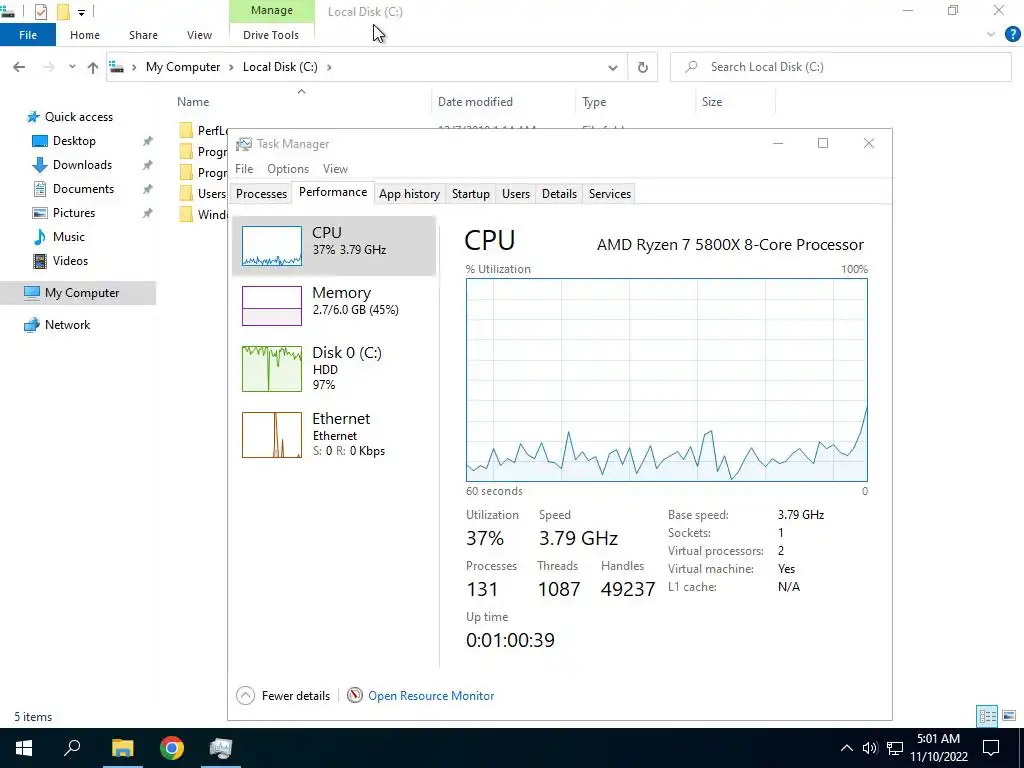Open the Home ribbon tab in Explorer
The image size is (1024, 768).
[85, 35]
